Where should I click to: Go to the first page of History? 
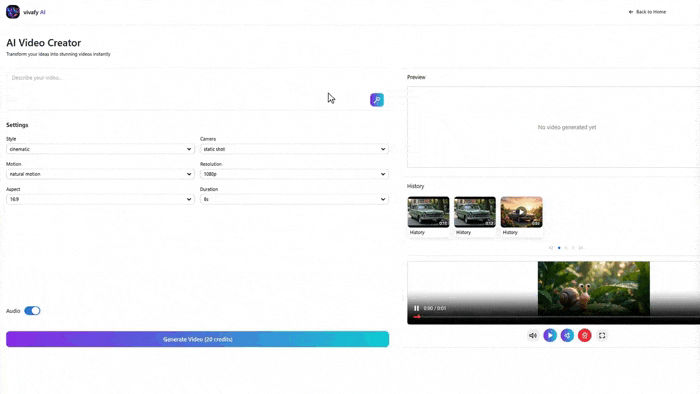tap(551, 248)
